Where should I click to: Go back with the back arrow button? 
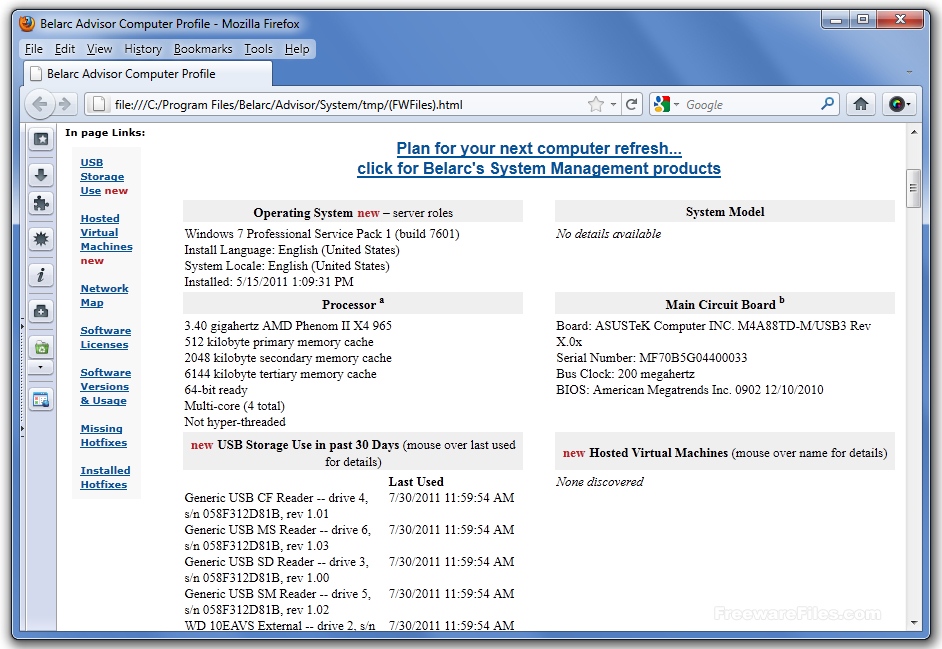click(x=40, y=105)
